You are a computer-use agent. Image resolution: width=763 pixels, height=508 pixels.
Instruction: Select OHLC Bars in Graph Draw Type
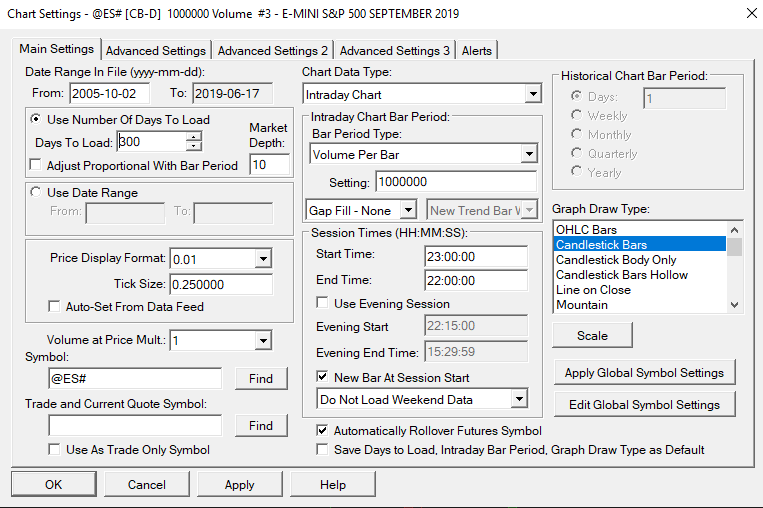pos(640,229)
